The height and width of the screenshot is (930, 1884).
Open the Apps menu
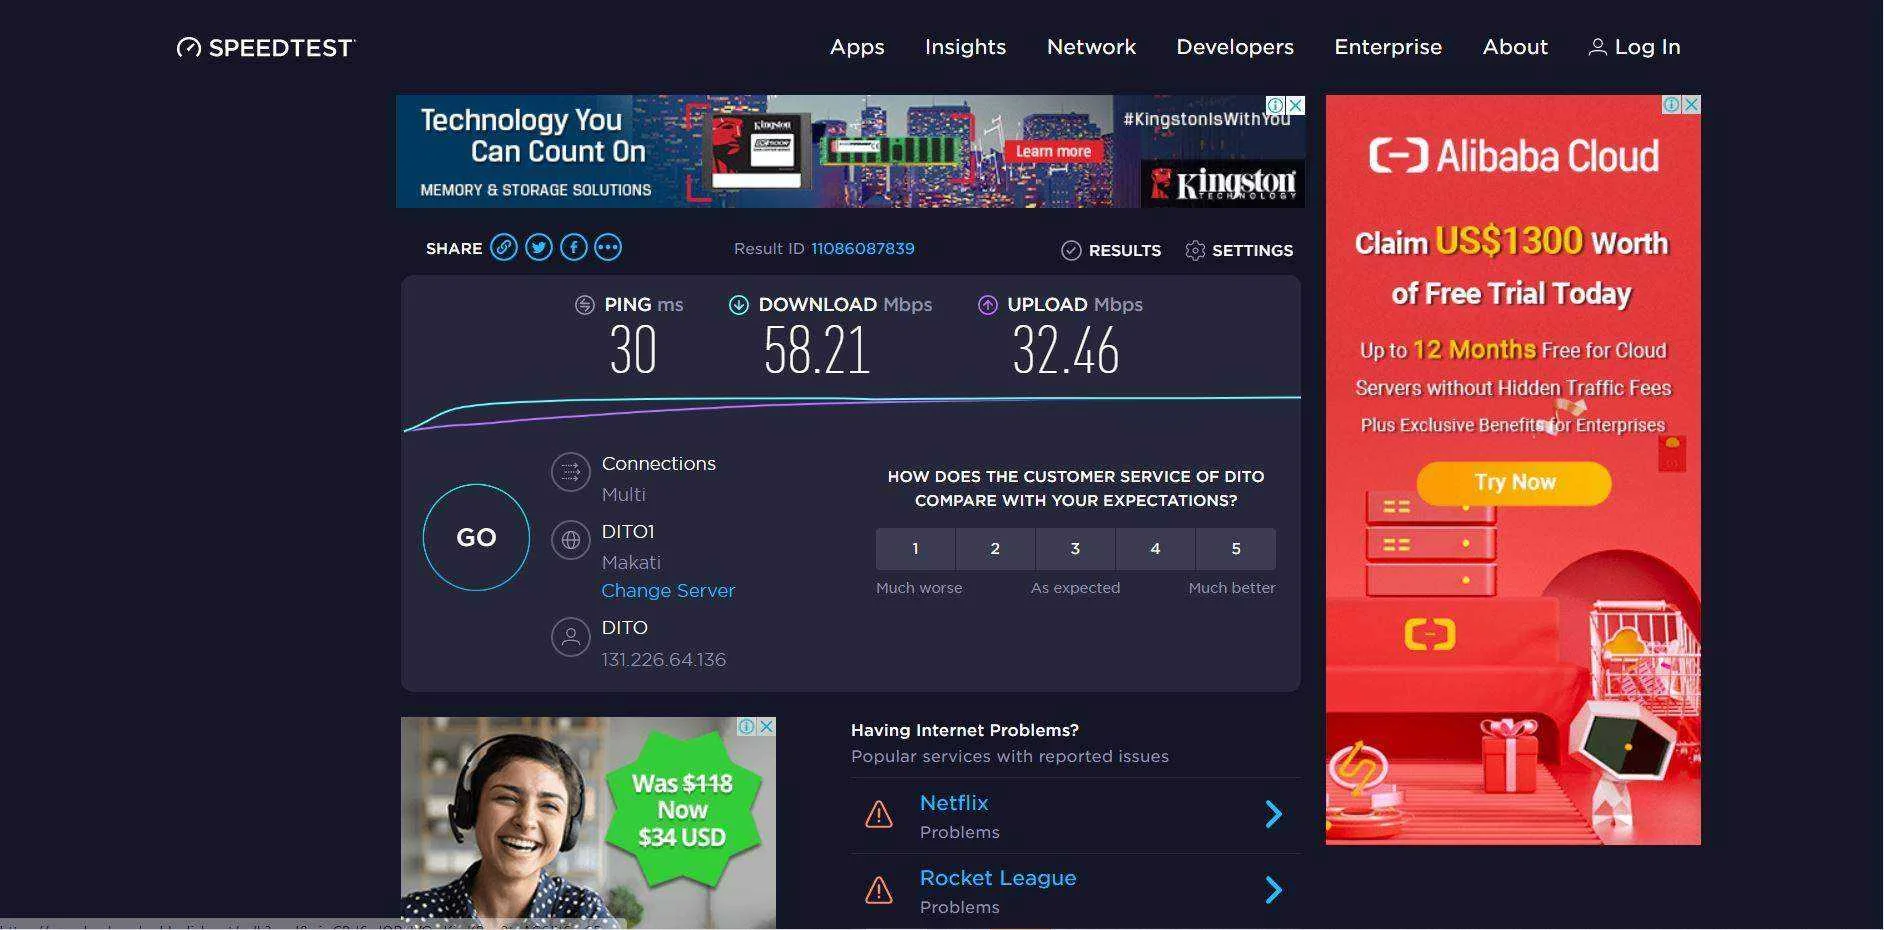(x=857, y=47)
